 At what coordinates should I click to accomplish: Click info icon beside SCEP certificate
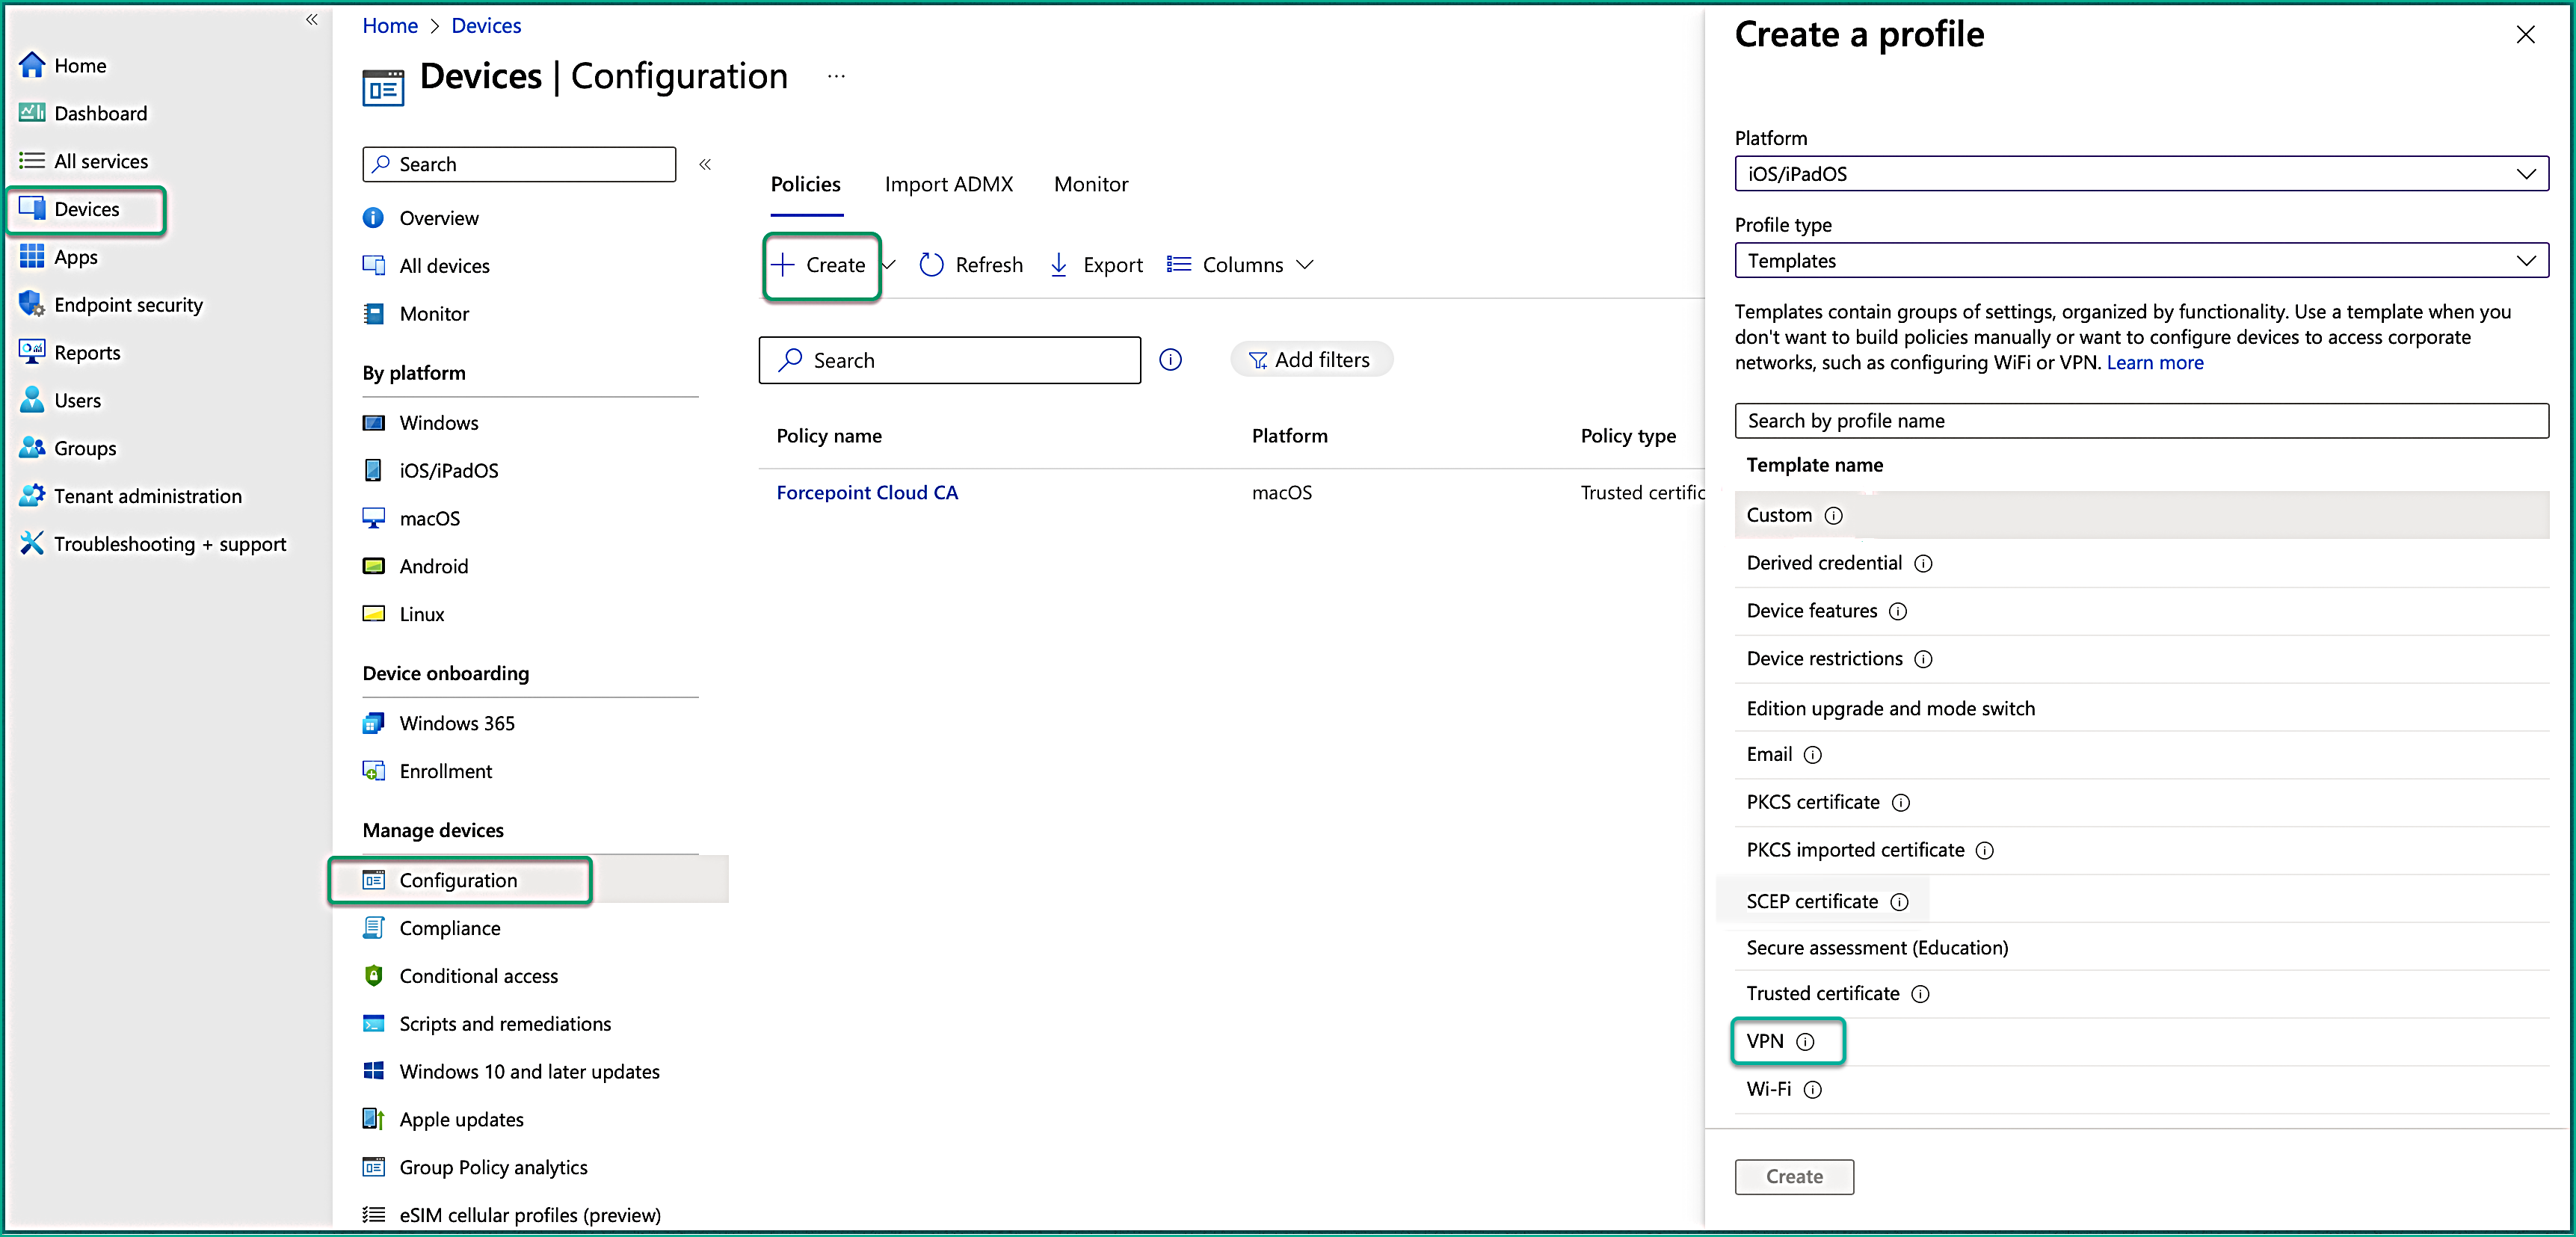[x=1899, y=902]
